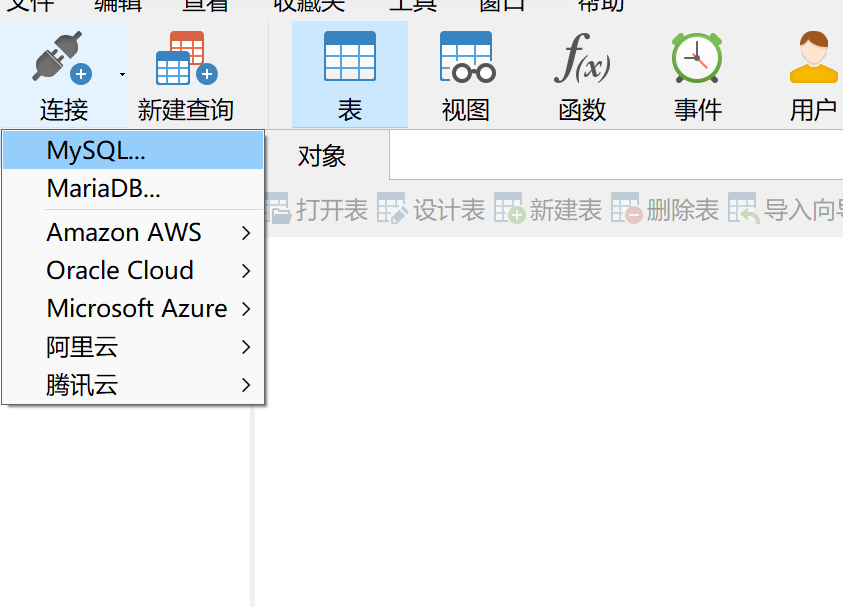Screen dimensions: 843x607
Task: Click the Oracle Cloud submenu chevron
Action: coord(246,271)
